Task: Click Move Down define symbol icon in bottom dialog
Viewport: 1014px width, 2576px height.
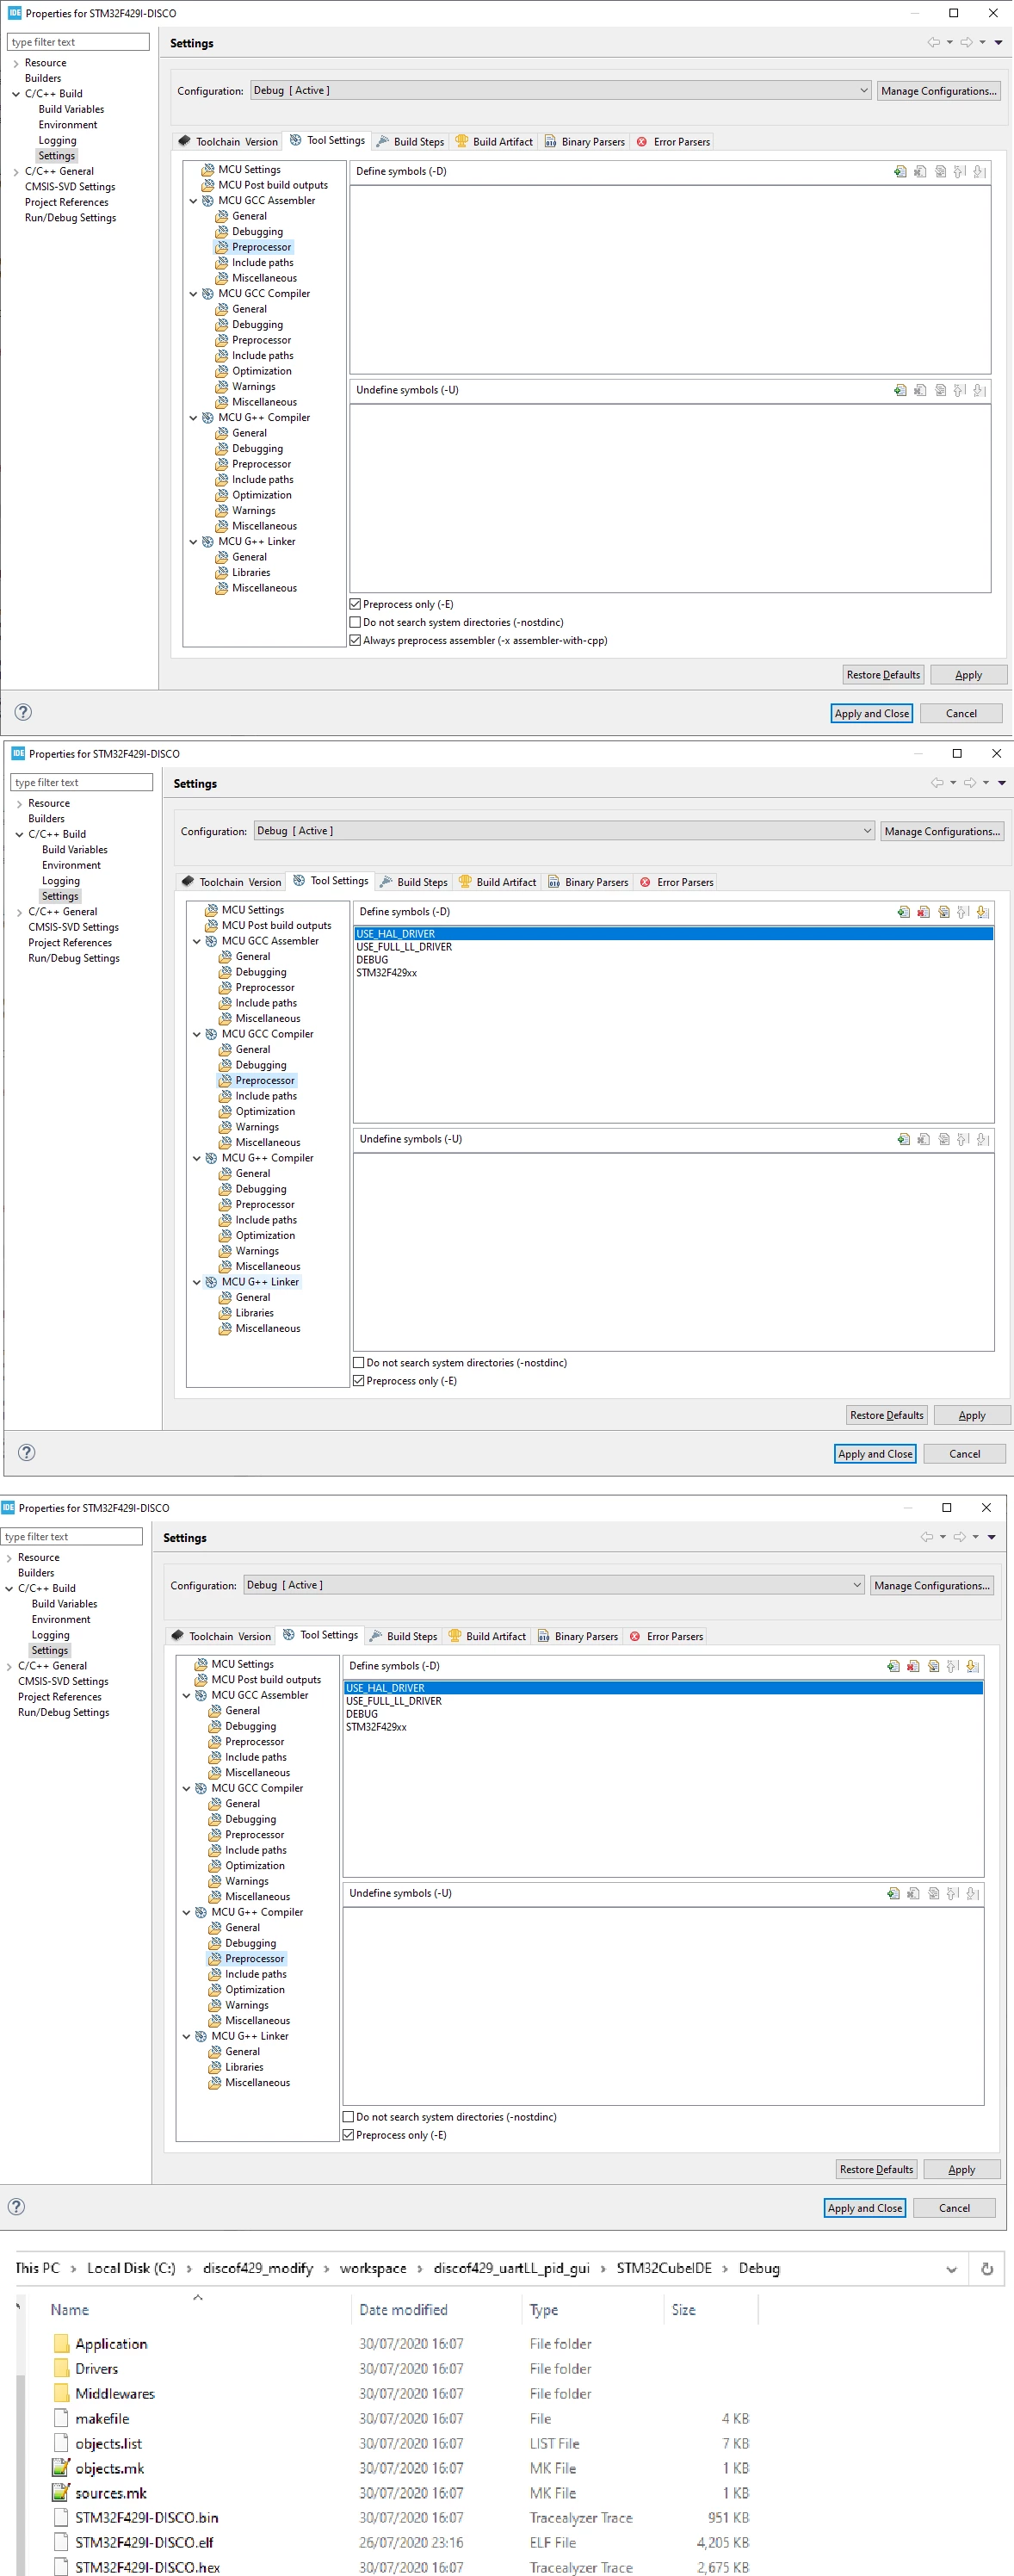Action: point(972,1666)
